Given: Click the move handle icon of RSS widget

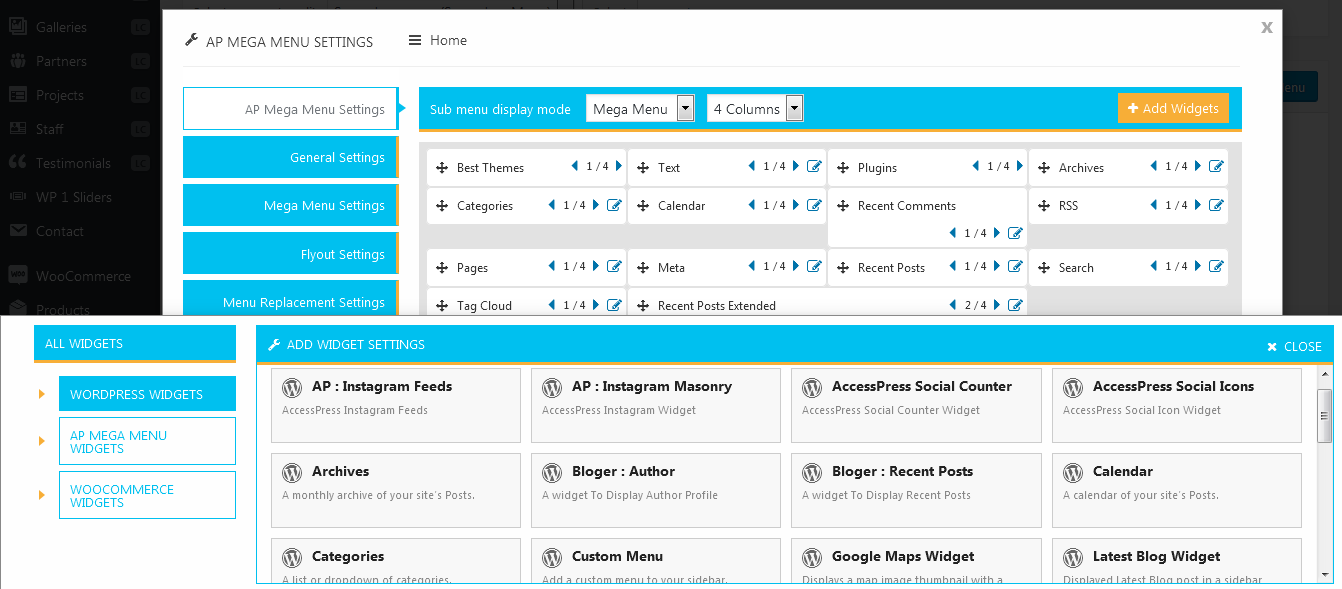Looking at the screenshot, I should point(1044,206).
